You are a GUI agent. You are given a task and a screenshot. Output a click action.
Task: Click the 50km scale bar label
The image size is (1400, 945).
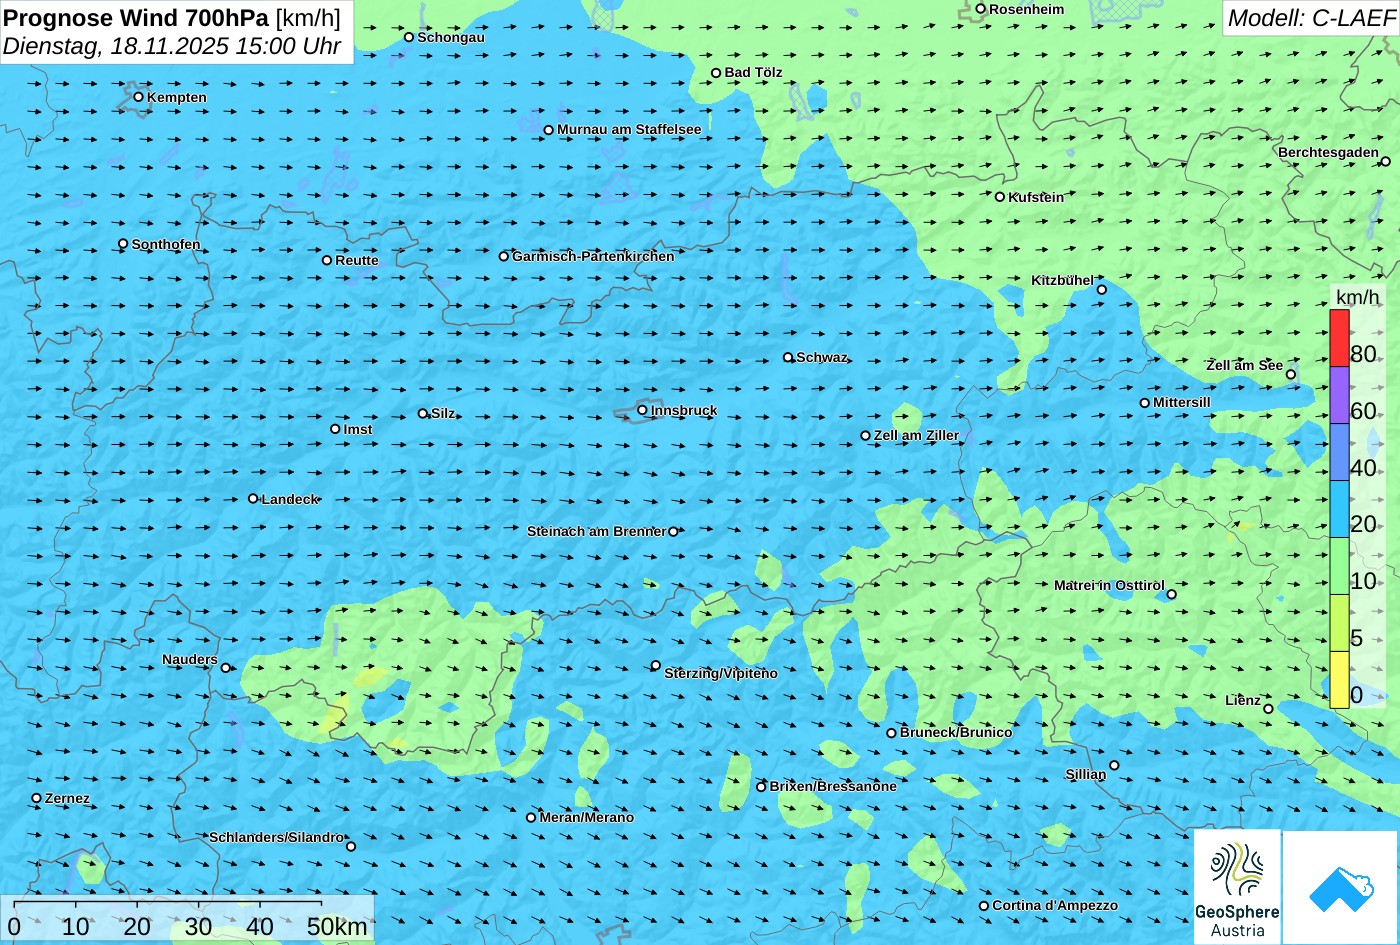(x=337, y=927)
